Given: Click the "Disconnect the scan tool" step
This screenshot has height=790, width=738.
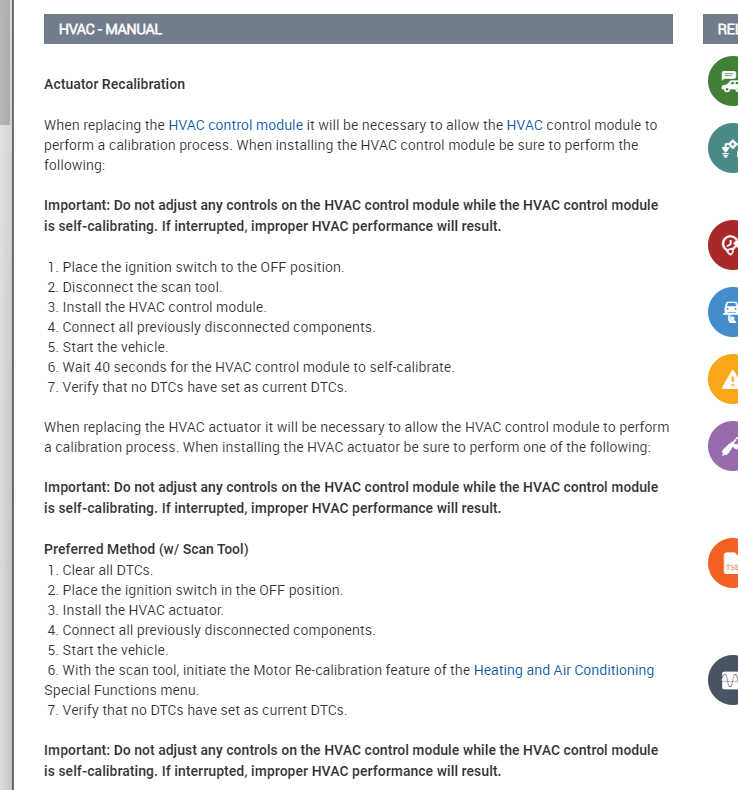Looking at the screenshot, I should pyautogui.click(x=142, y=287).
